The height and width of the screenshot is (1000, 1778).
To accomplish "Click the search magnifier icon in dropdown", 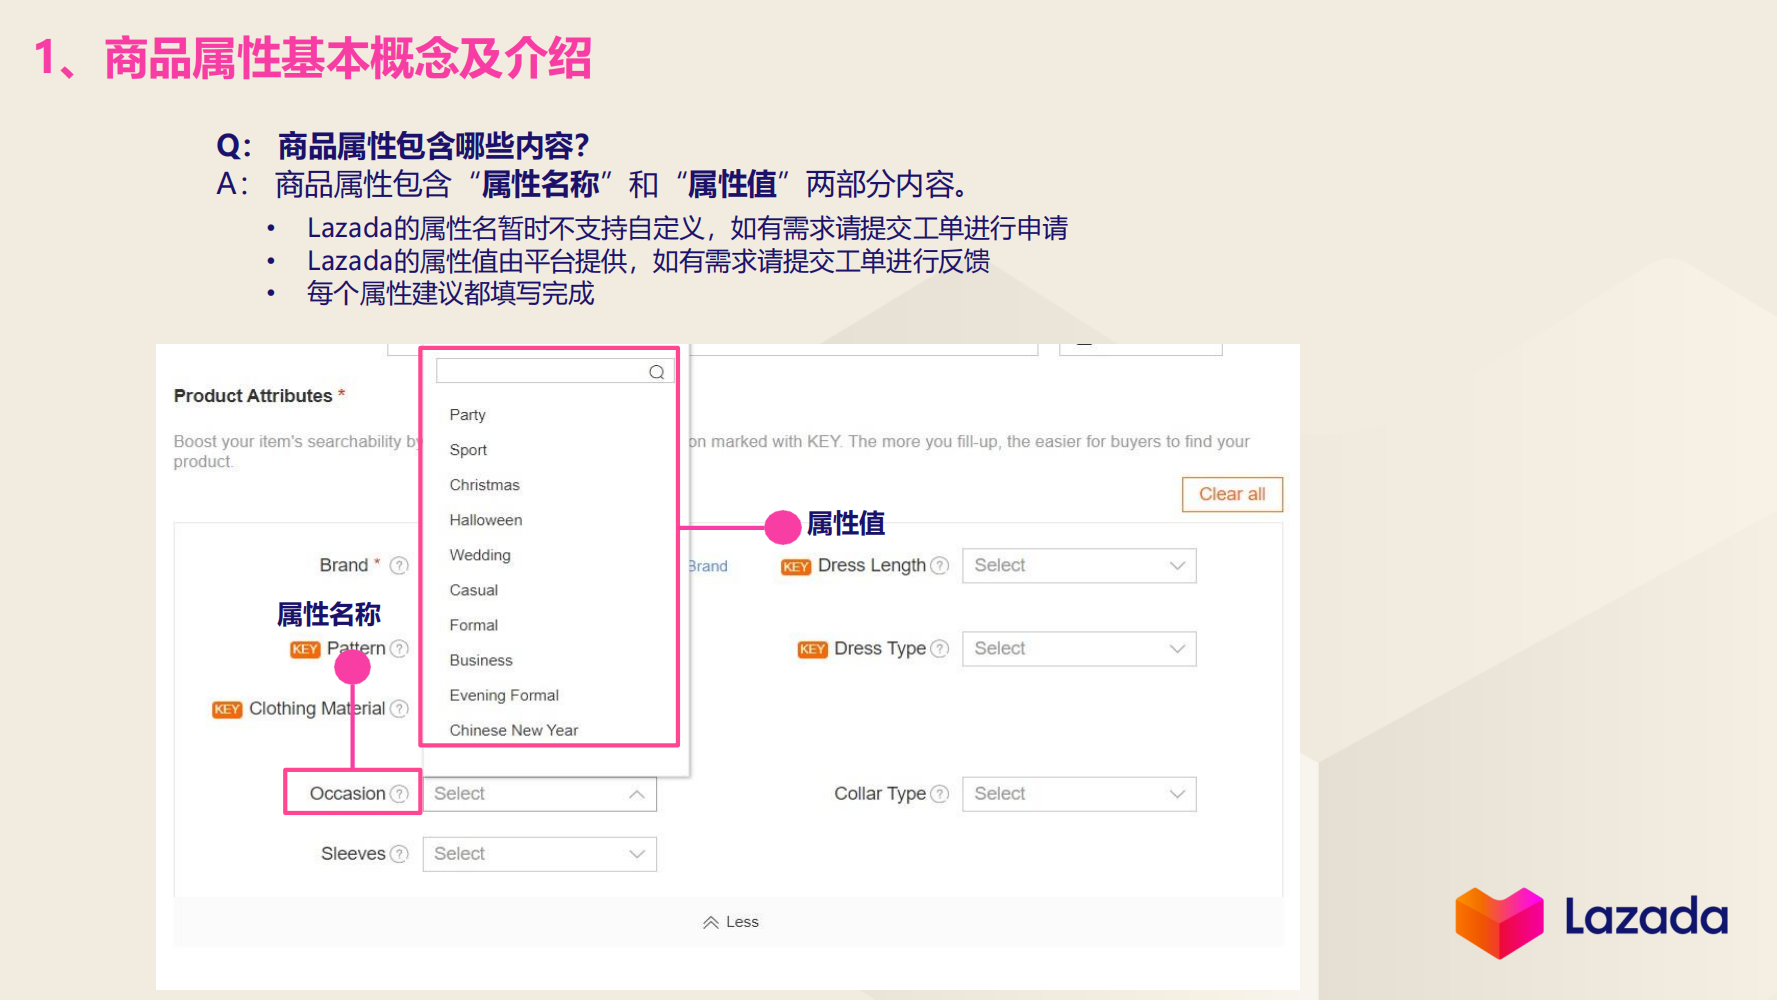I will (656, 372).
